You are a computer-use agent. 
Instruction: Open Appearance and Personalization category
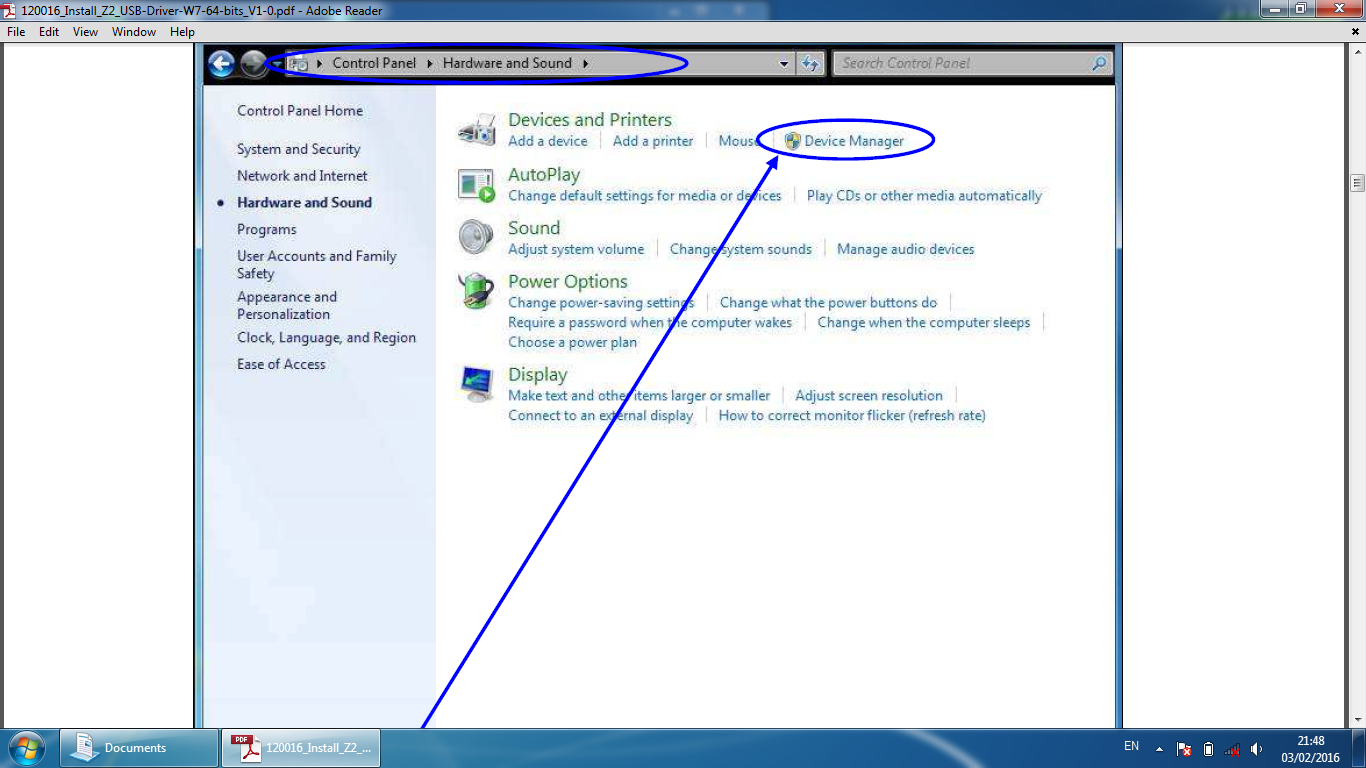[287, 305]
